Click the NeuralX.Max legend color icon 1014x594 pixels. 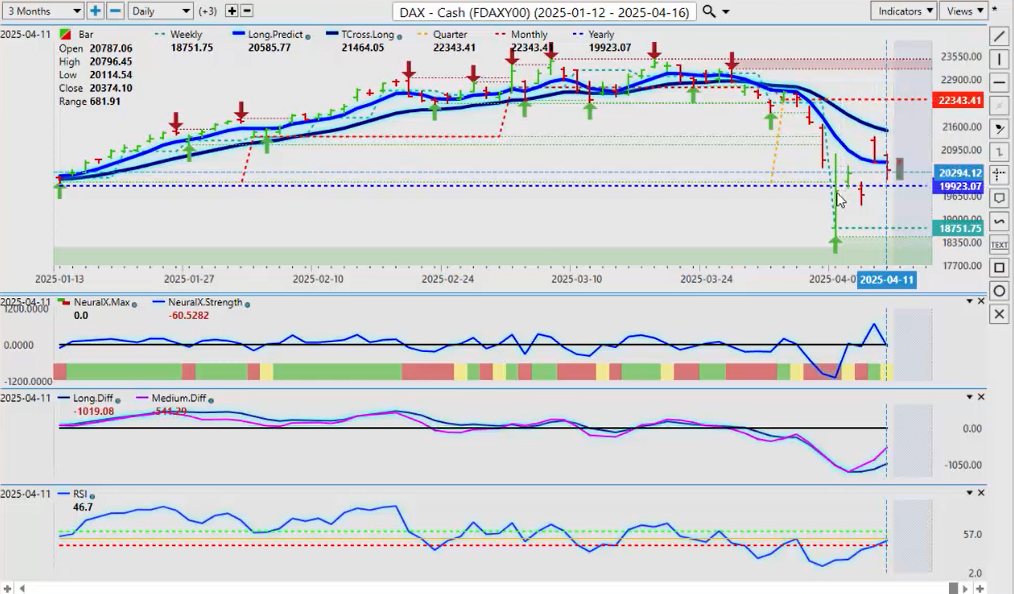[x=65, y=302]
